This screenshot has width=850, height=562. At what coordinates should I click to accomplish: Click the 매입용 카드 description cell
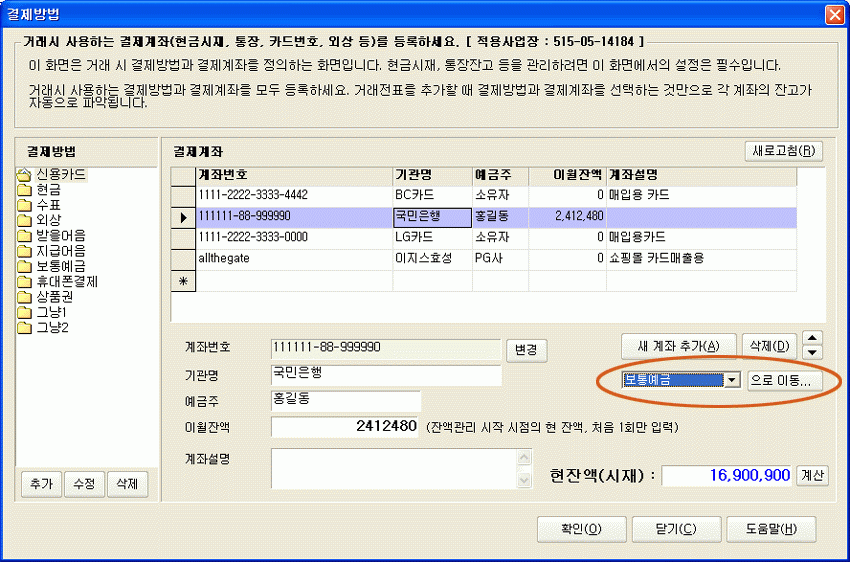[701, 196]
